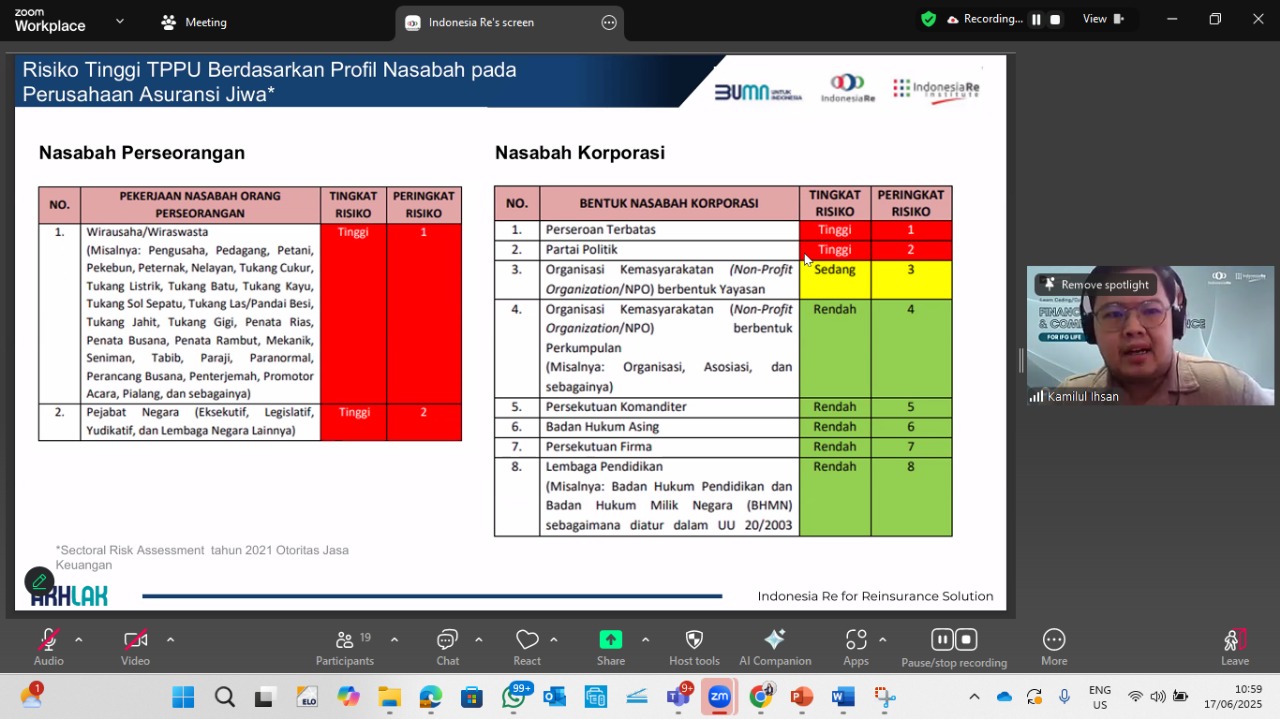The image size is (1280, 719).
Task: Click the green Share screen icon
Action: 611,640
